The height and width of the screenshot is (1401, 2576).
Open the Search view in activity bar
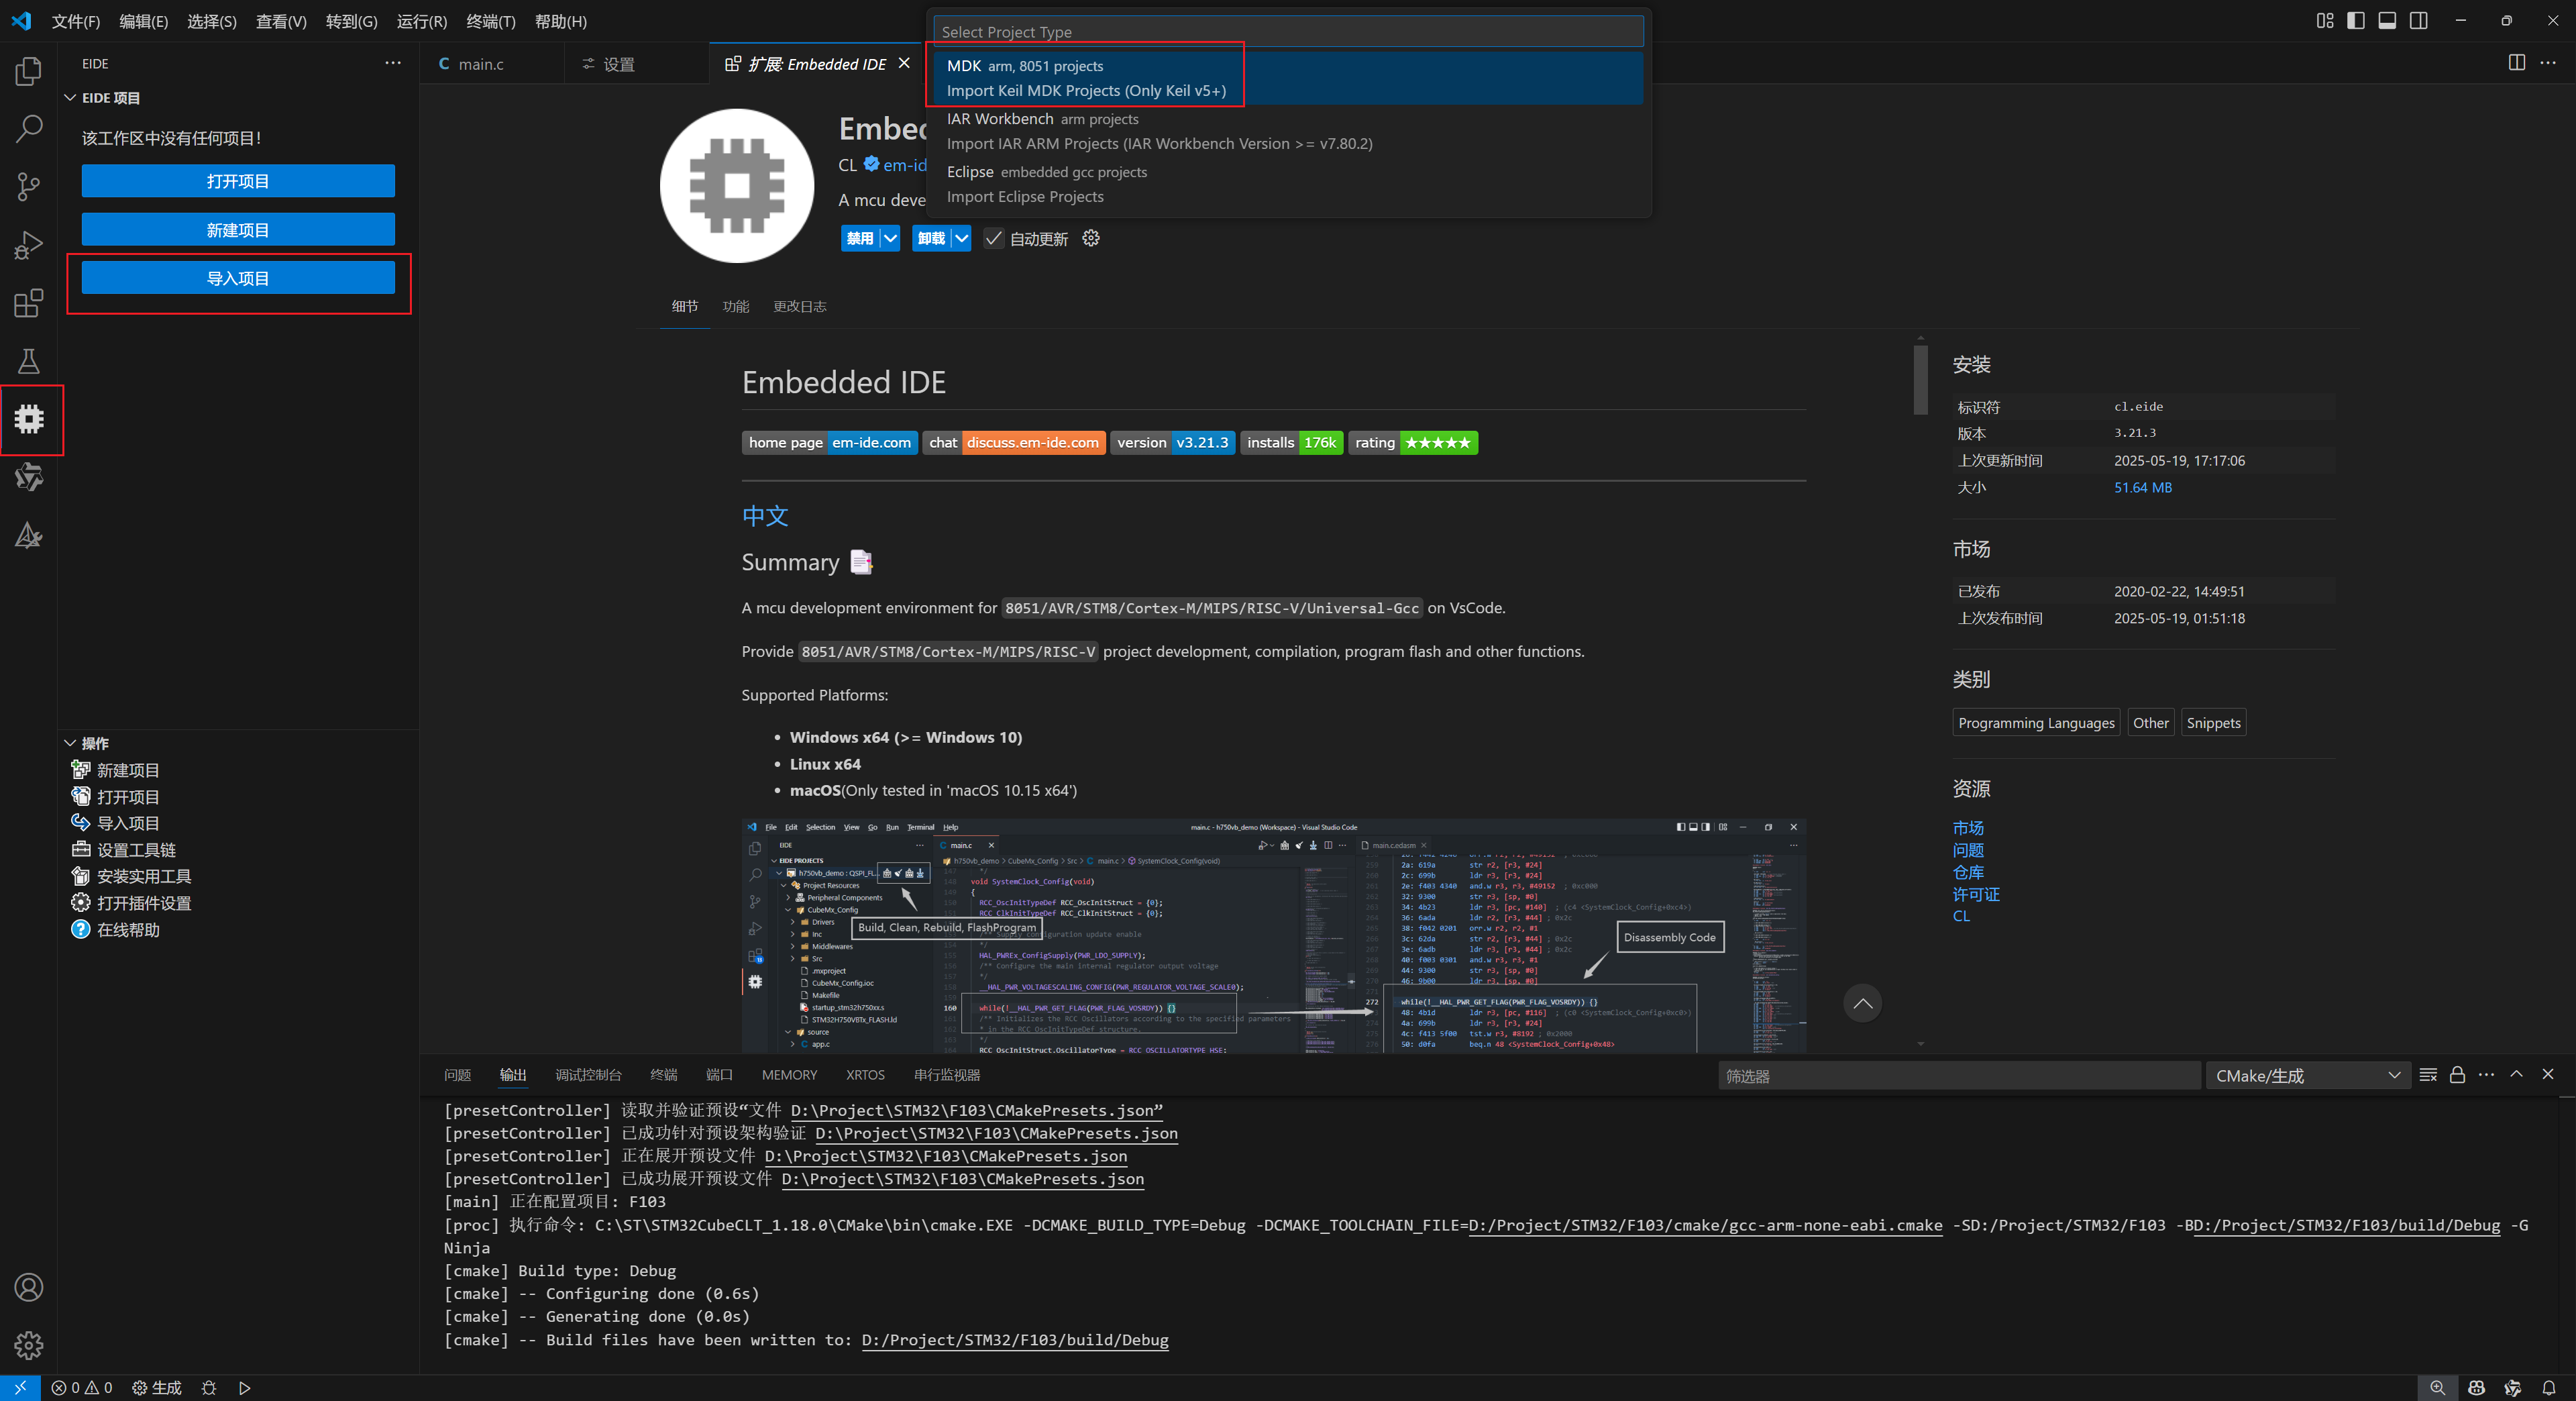[29, 129]
